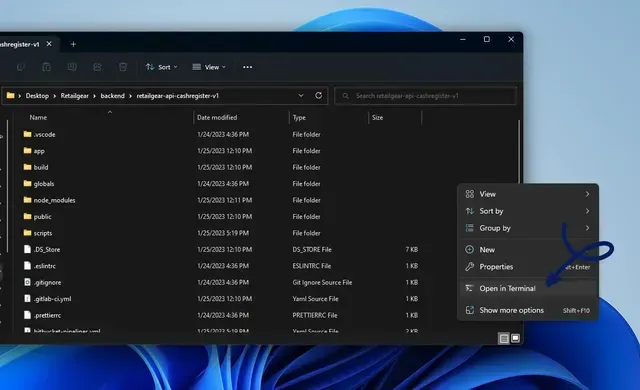Switch to details view layout toggle
640x390 pixels.
tap(504, 338)
